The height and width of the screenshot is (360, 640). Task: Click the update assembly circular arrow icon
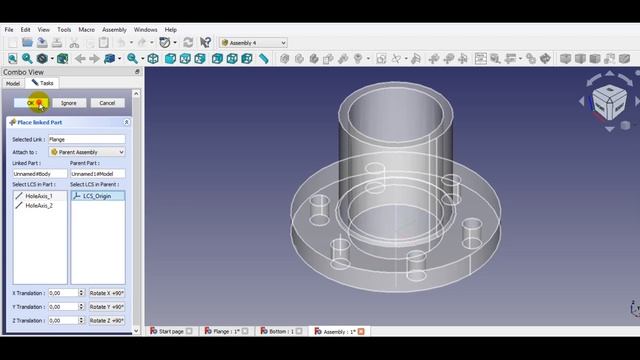545,59
